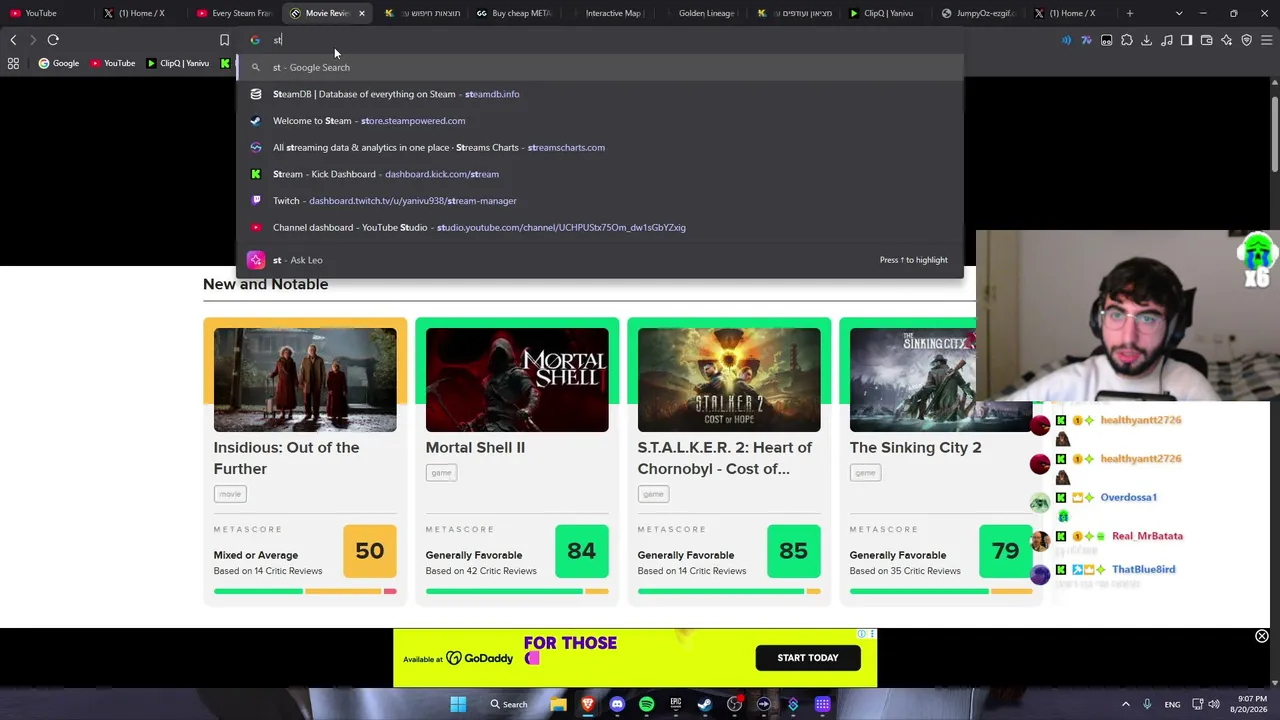Open Steam from the taskbar
Viewport: 1280px width, 720px height.
click(705, 704)
